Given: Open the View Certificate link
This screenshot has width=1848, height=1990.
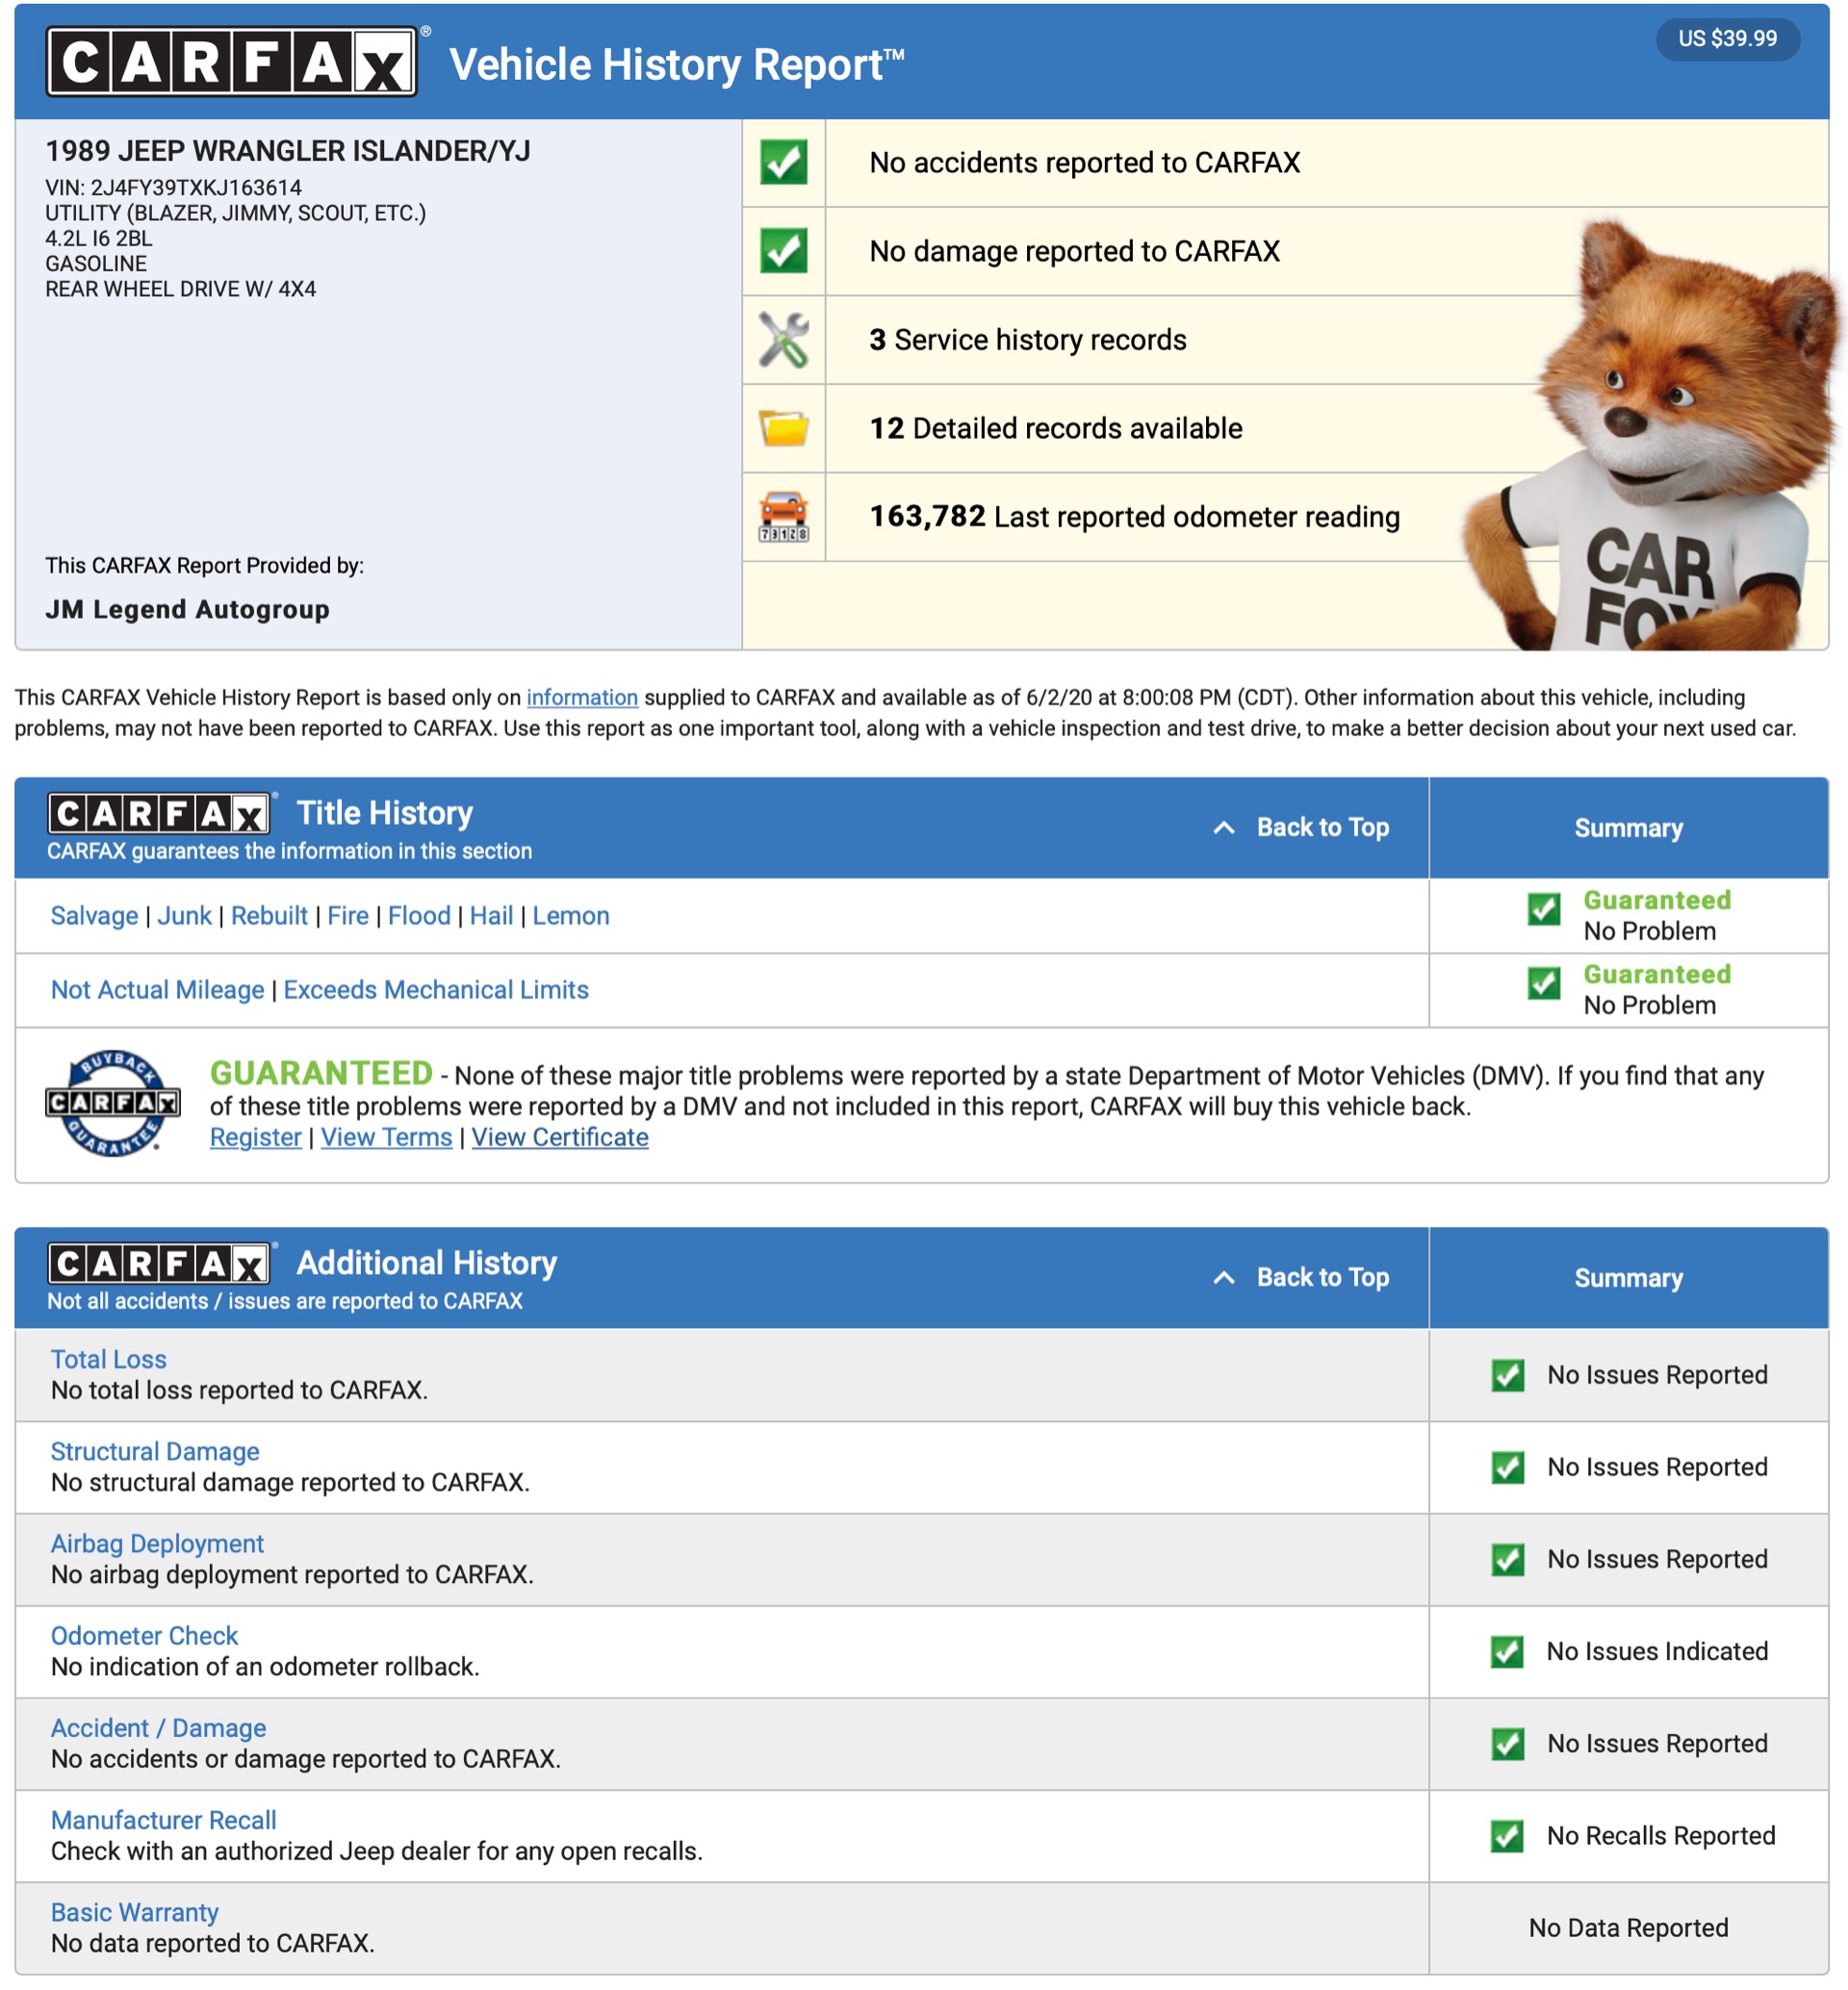Looking at the screenshot, I should 560,1137.
